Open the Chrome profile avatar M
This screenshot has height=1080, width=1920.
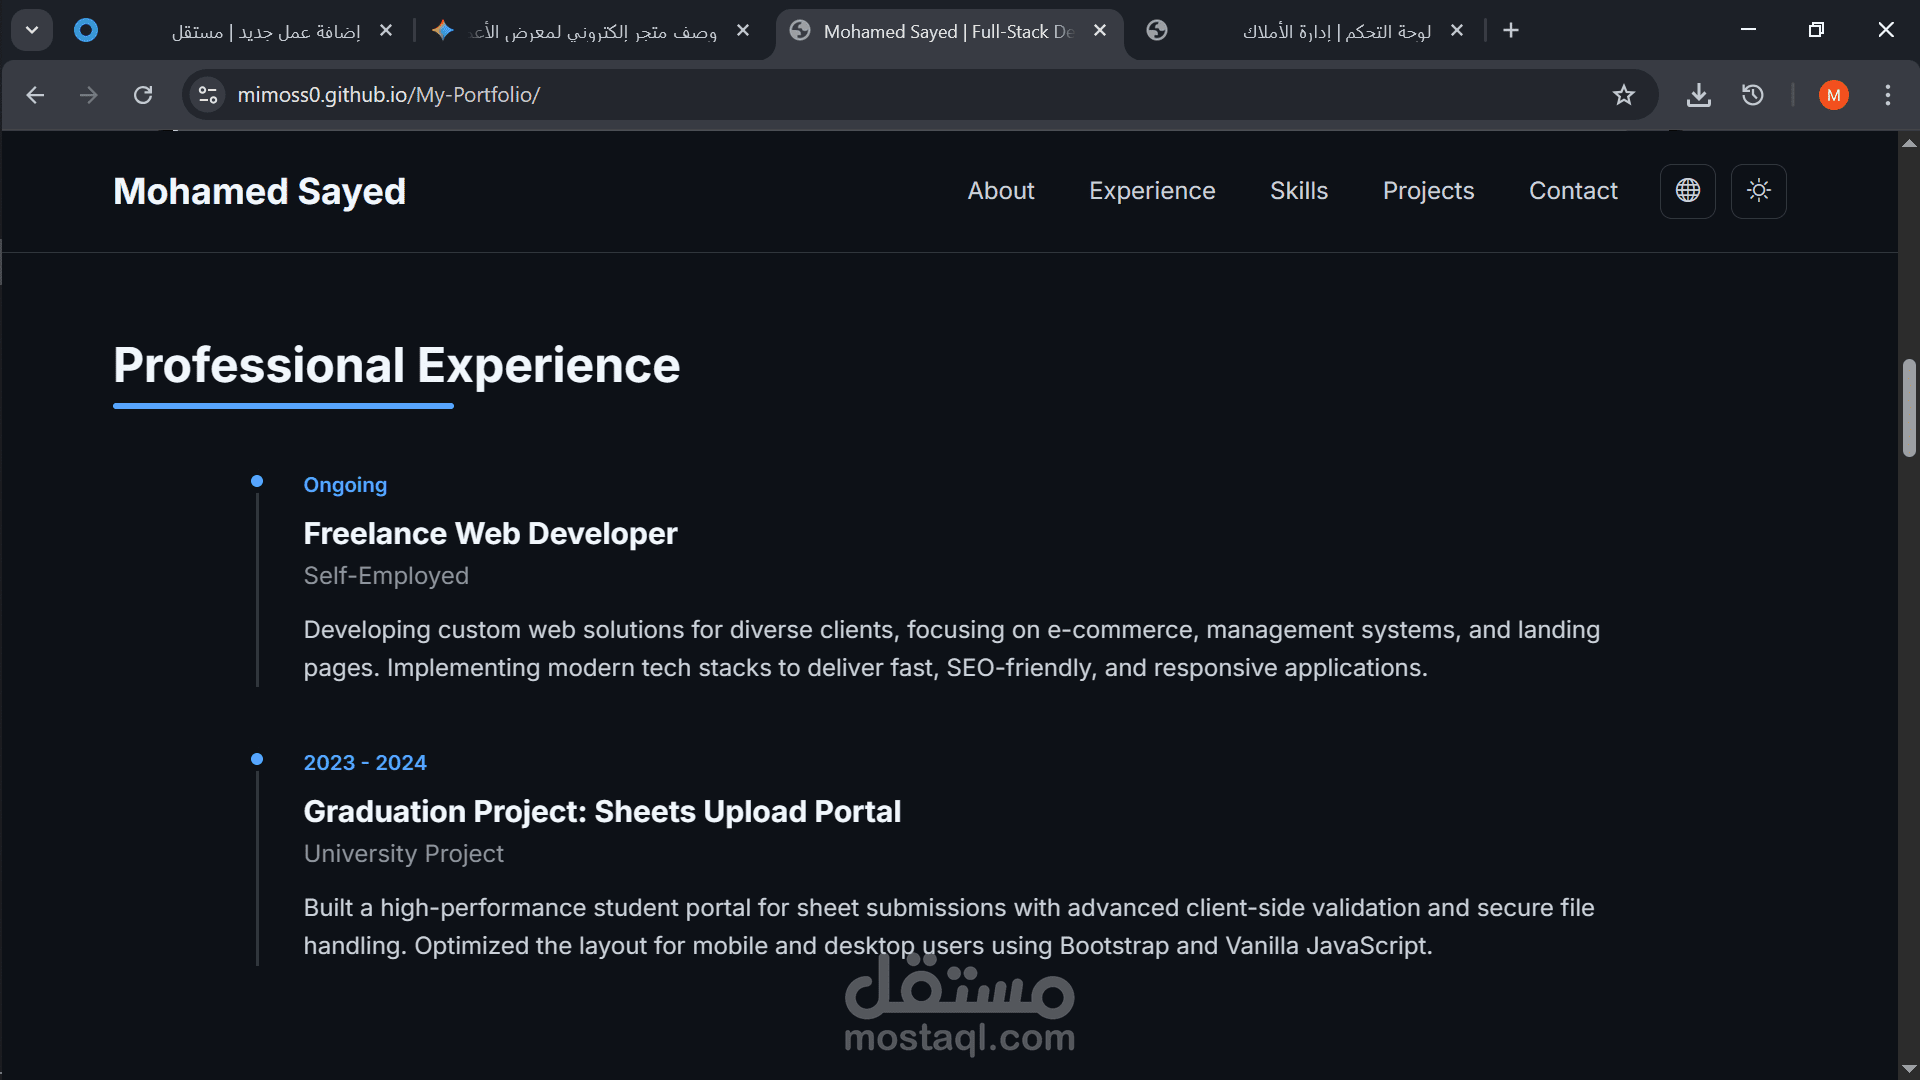pos(1833,95)
